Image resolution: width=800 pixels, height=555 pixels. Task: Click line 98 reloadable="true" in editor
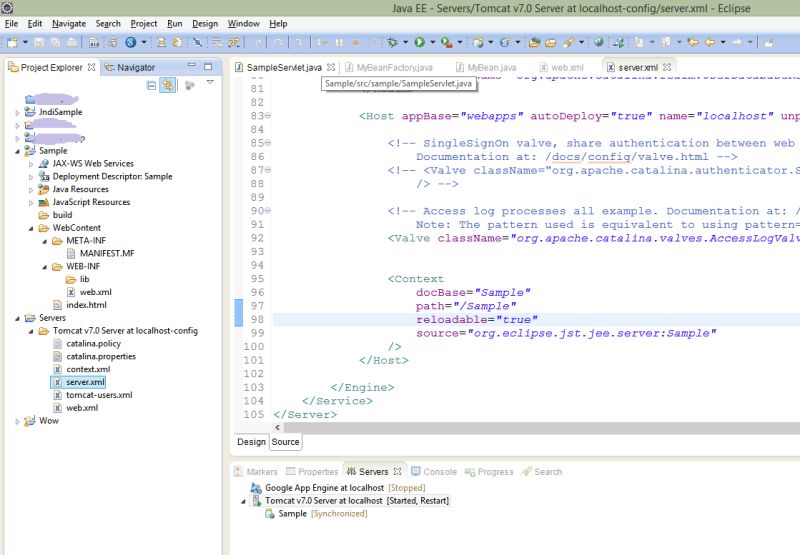pos(477,320)
